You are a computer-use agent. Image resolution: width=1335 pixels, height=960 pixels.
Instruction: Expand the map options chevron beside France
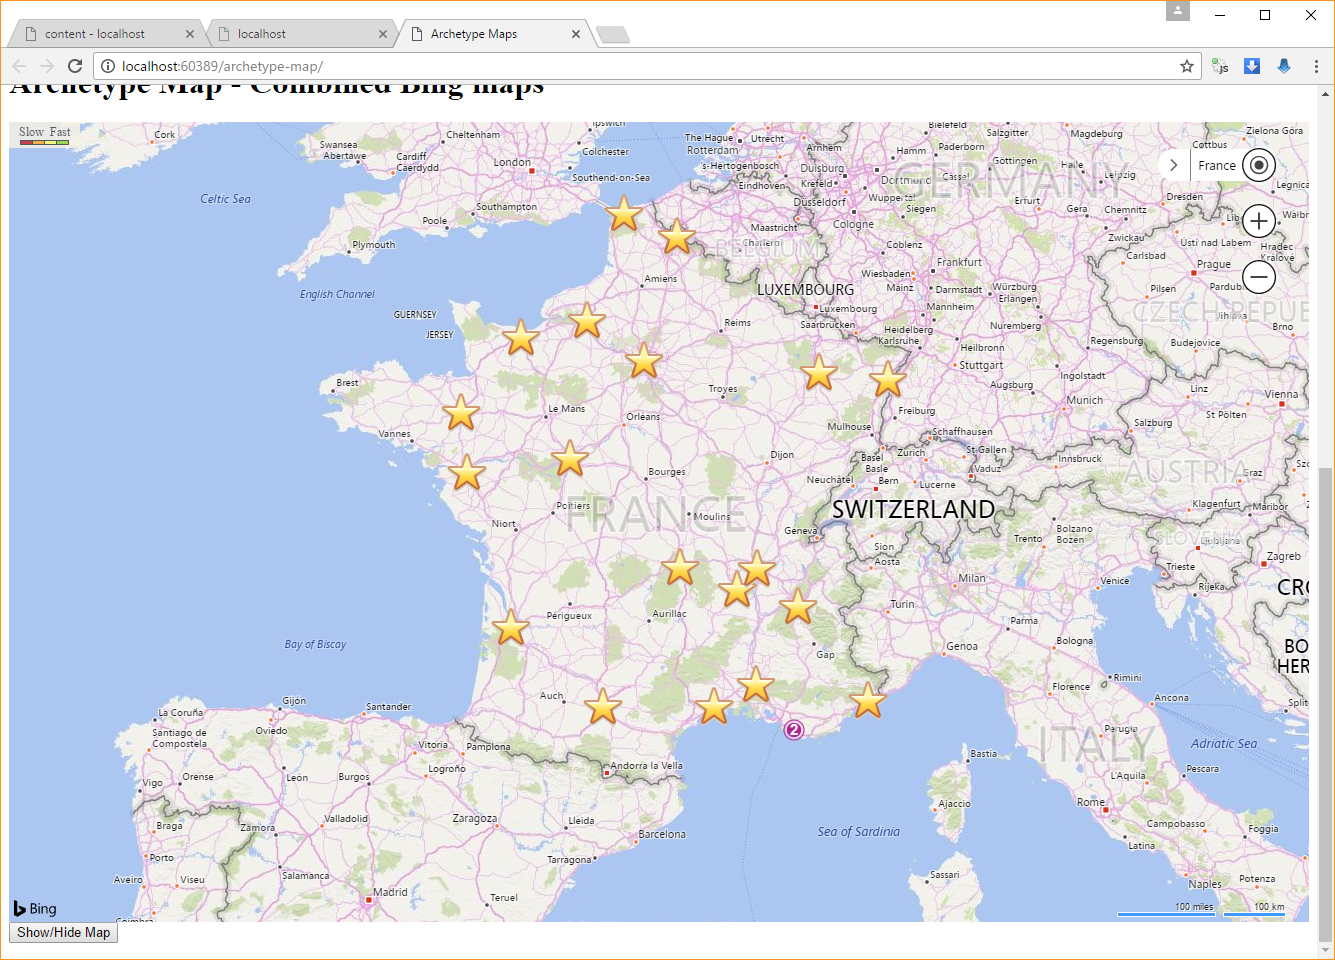(x=1174, y=165)
